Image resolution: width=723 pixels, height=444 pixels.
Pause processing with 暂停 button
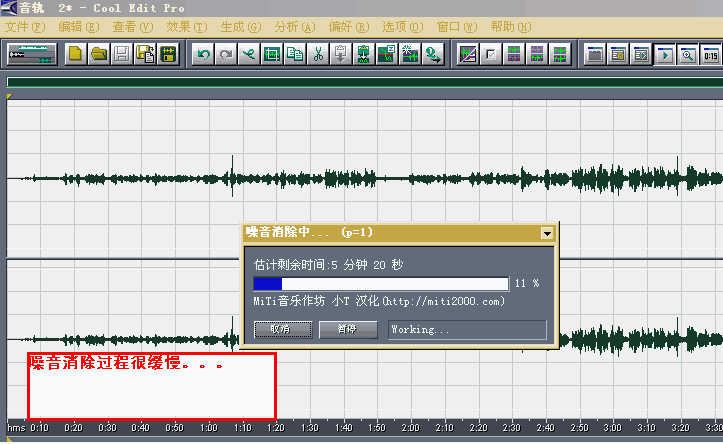point(348,329)
